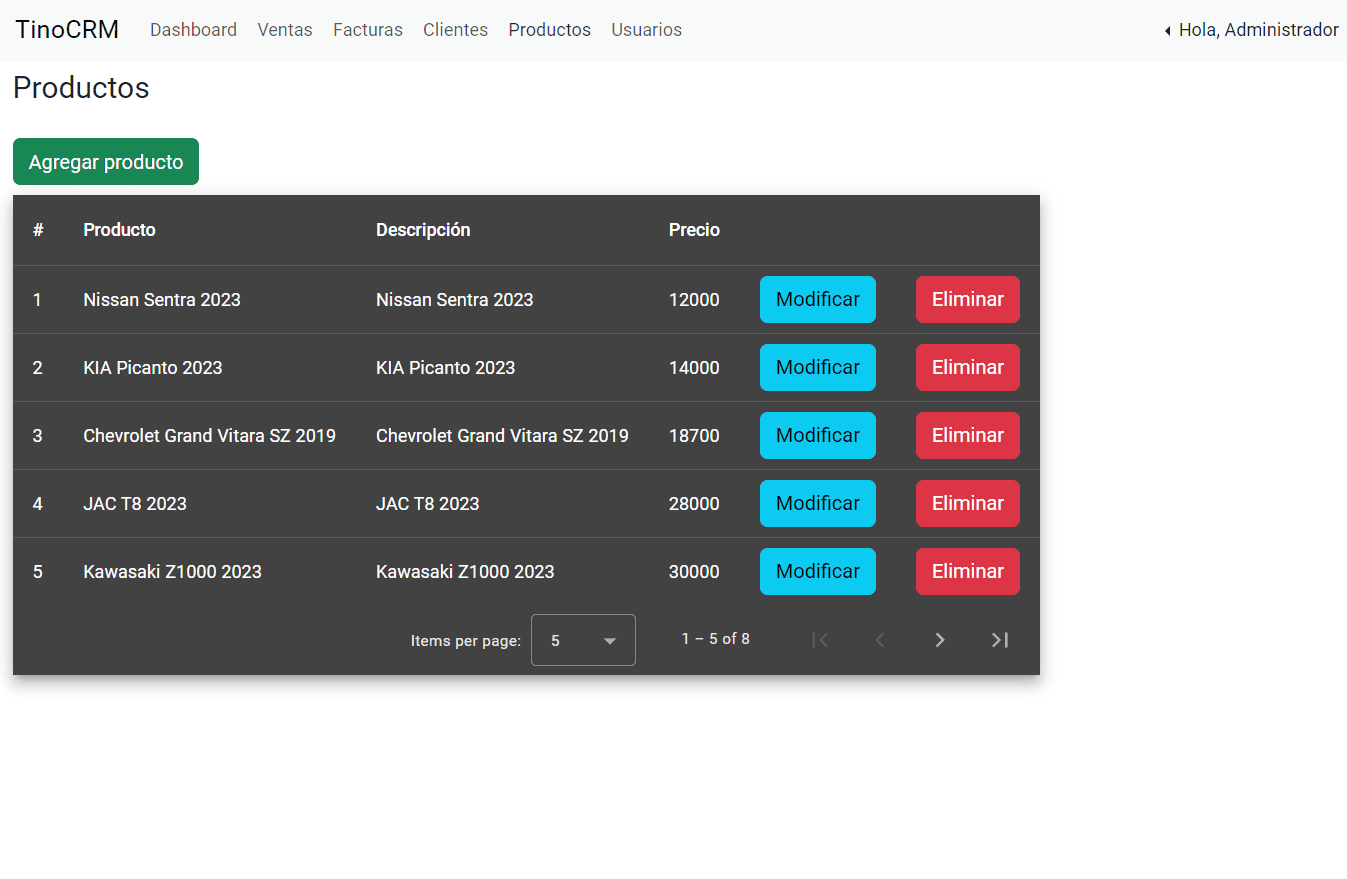Delete the JAC T8 2023 product
Screen dimensions: 1347x879
pyautogui.click(x=968, y=504)
